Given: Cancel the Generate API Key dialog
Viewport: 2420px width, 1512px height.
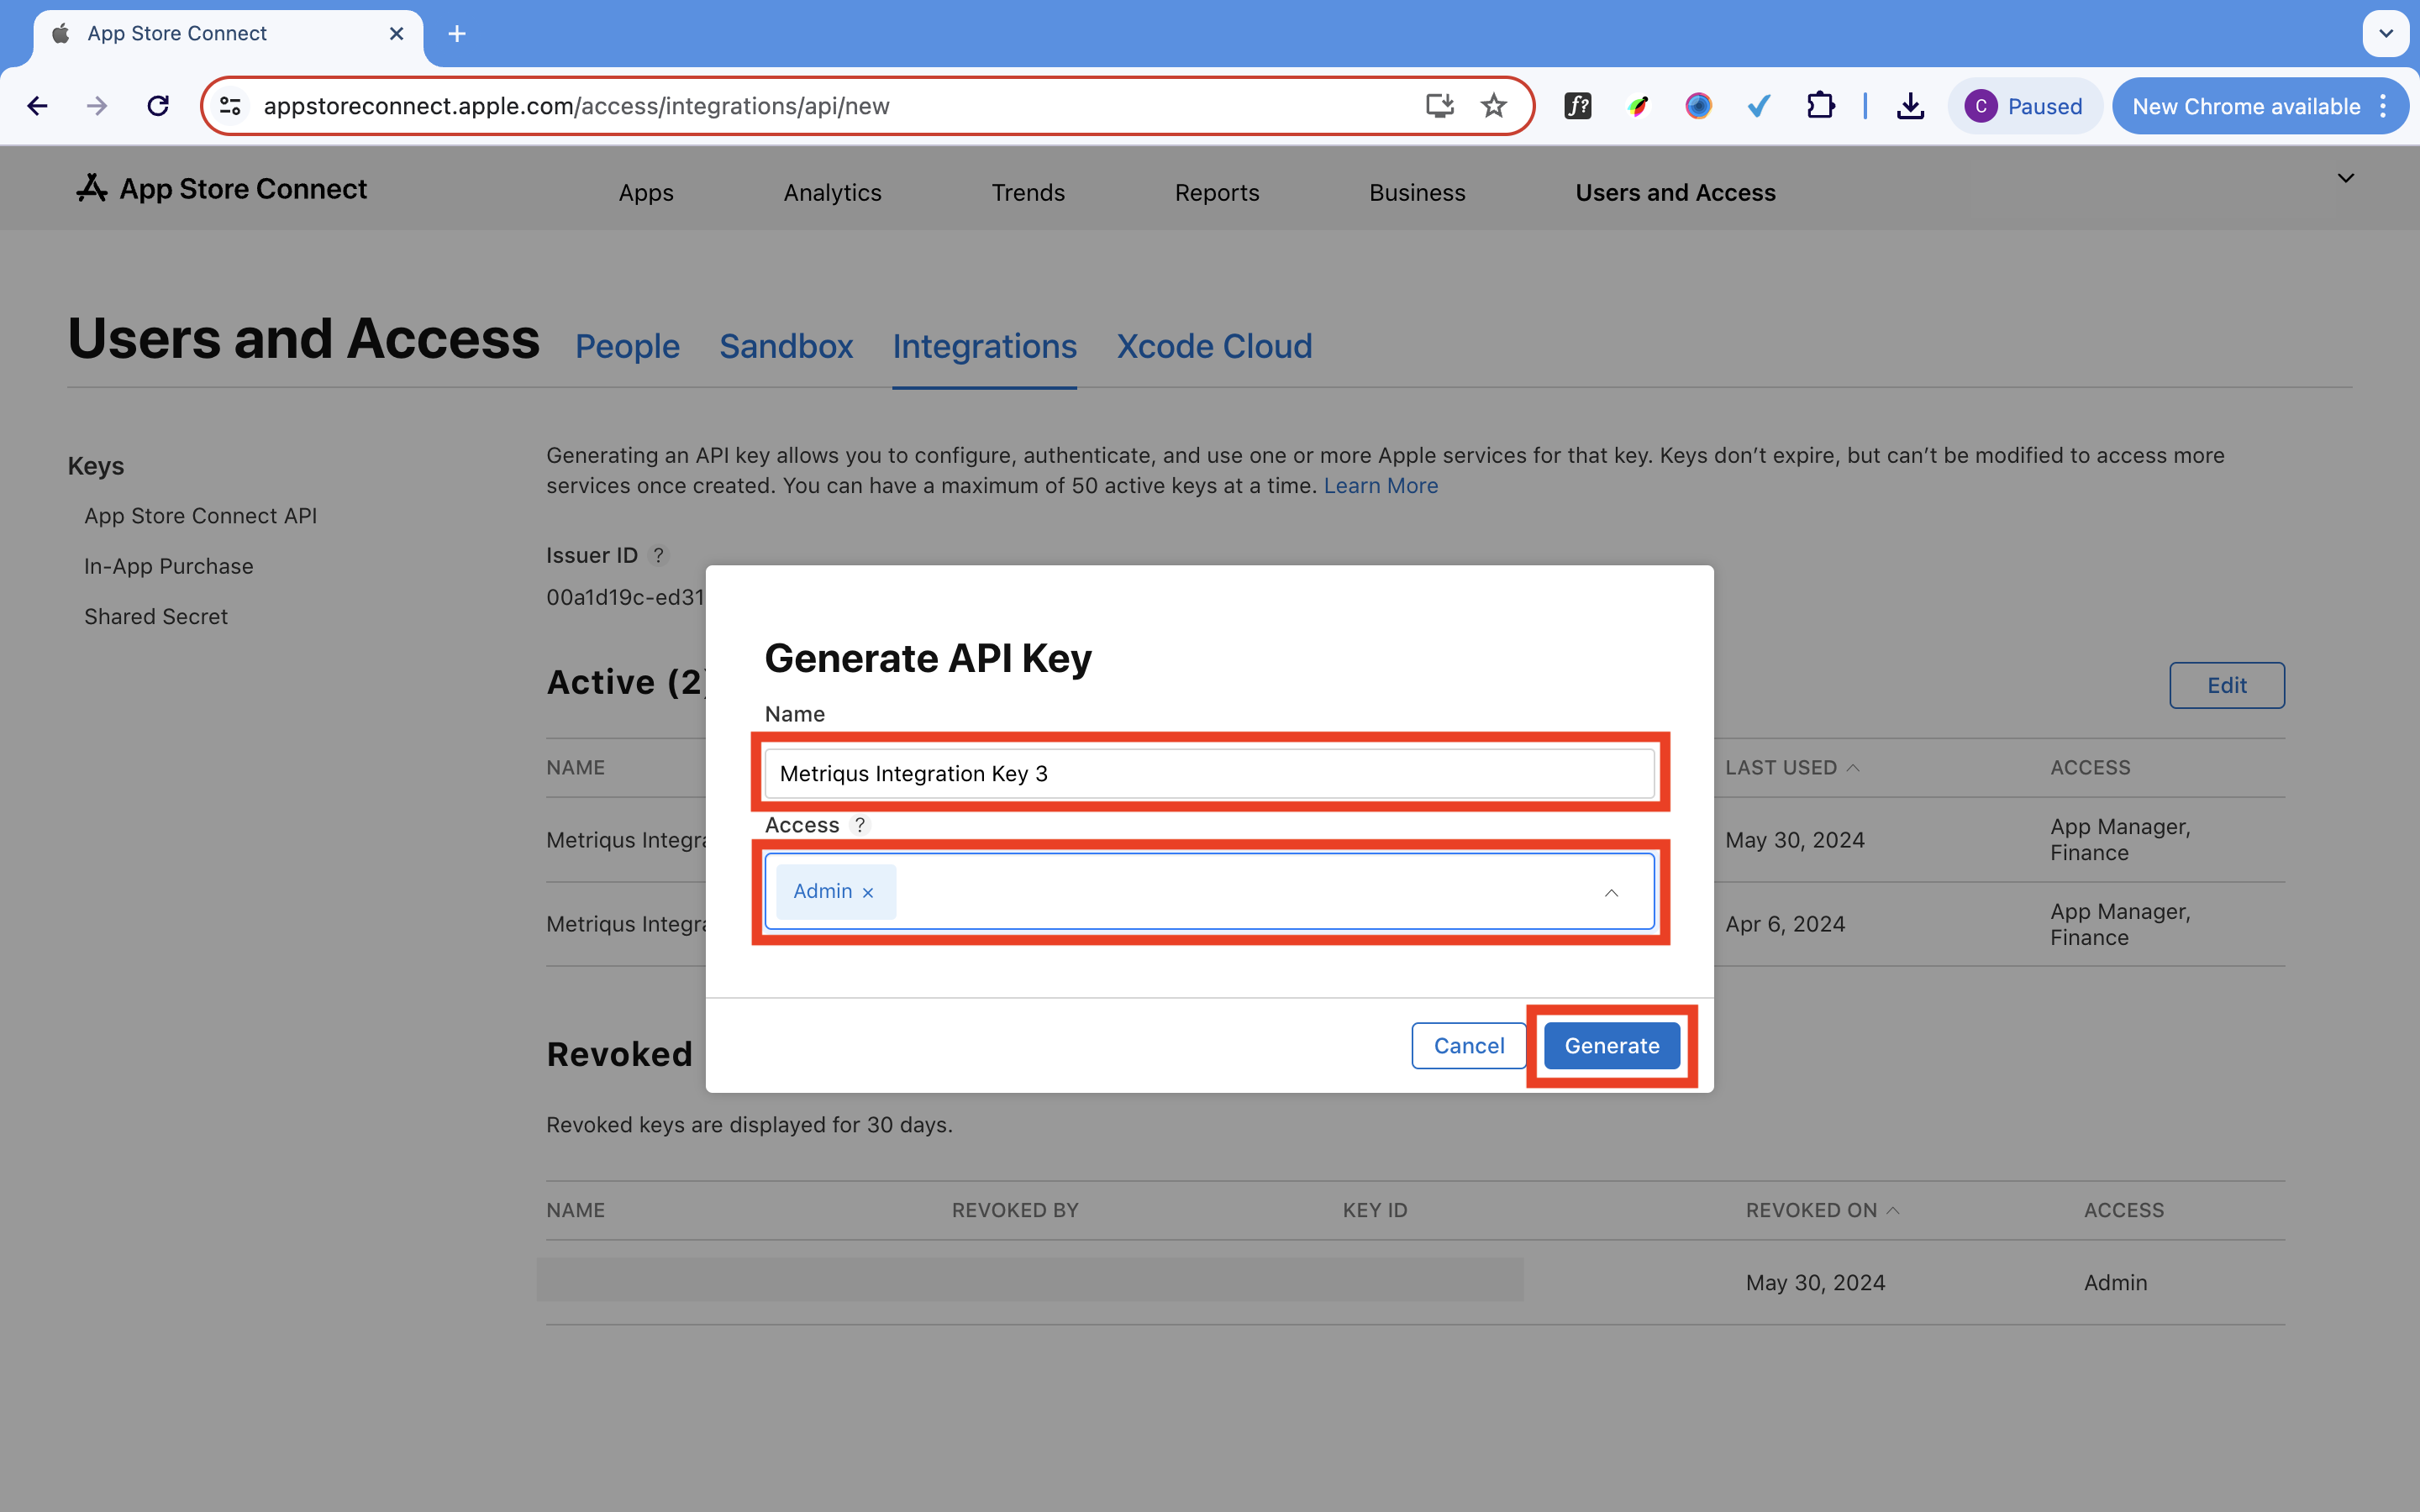Looking at the screenshot, I should [x=1469, y=1045].
